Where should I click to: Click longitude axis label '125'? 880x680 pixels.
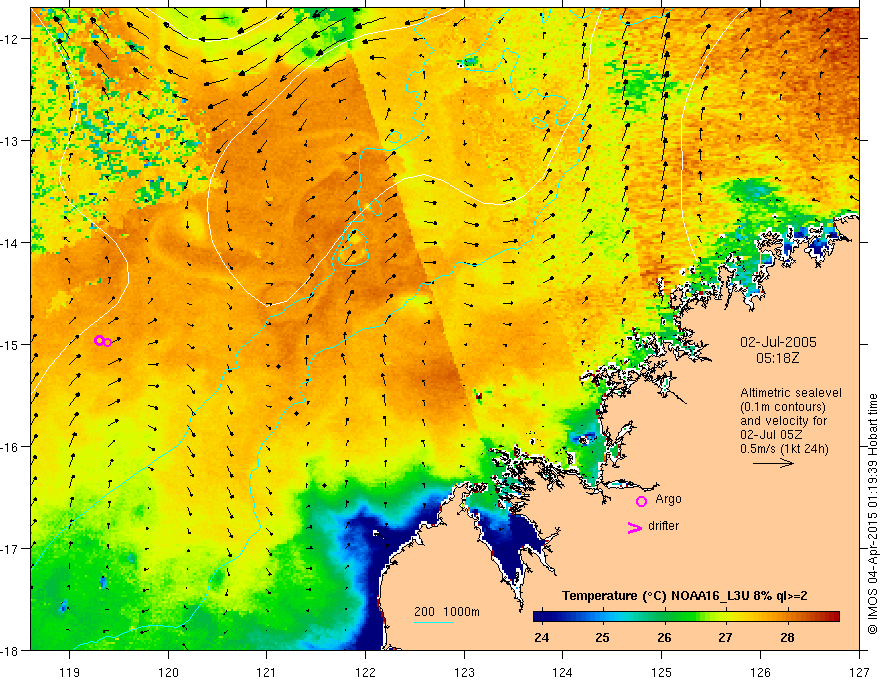coord(662,673)
